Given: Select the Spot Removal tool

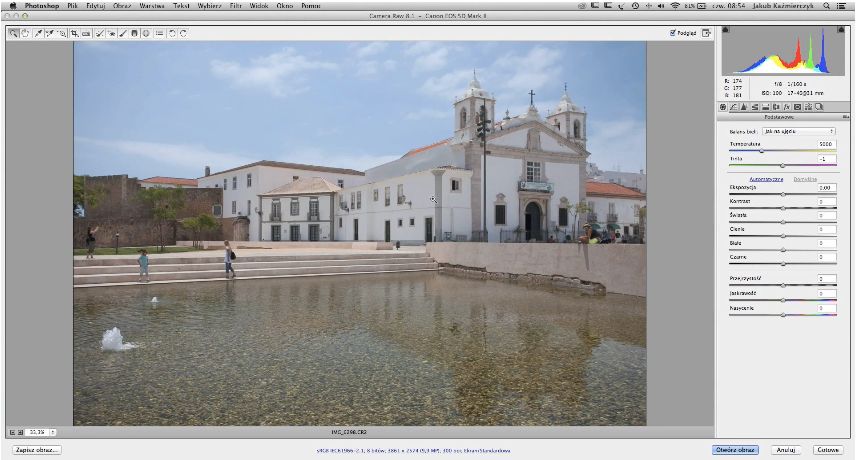Looking at the screenshot, I should point(99,33).
